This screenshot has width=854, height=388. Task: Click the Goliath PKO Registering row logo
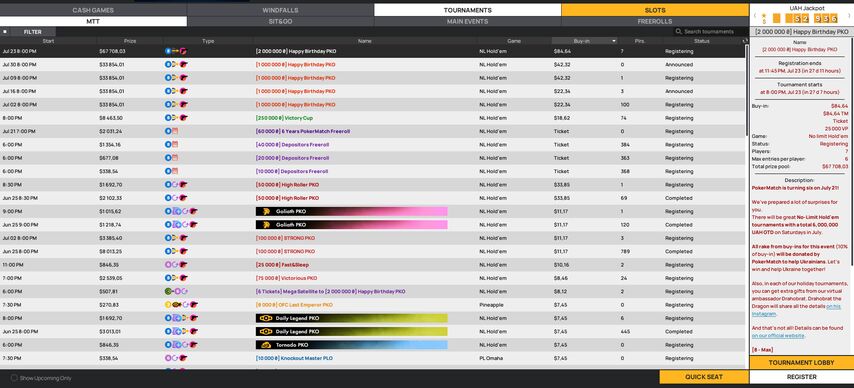266,211
